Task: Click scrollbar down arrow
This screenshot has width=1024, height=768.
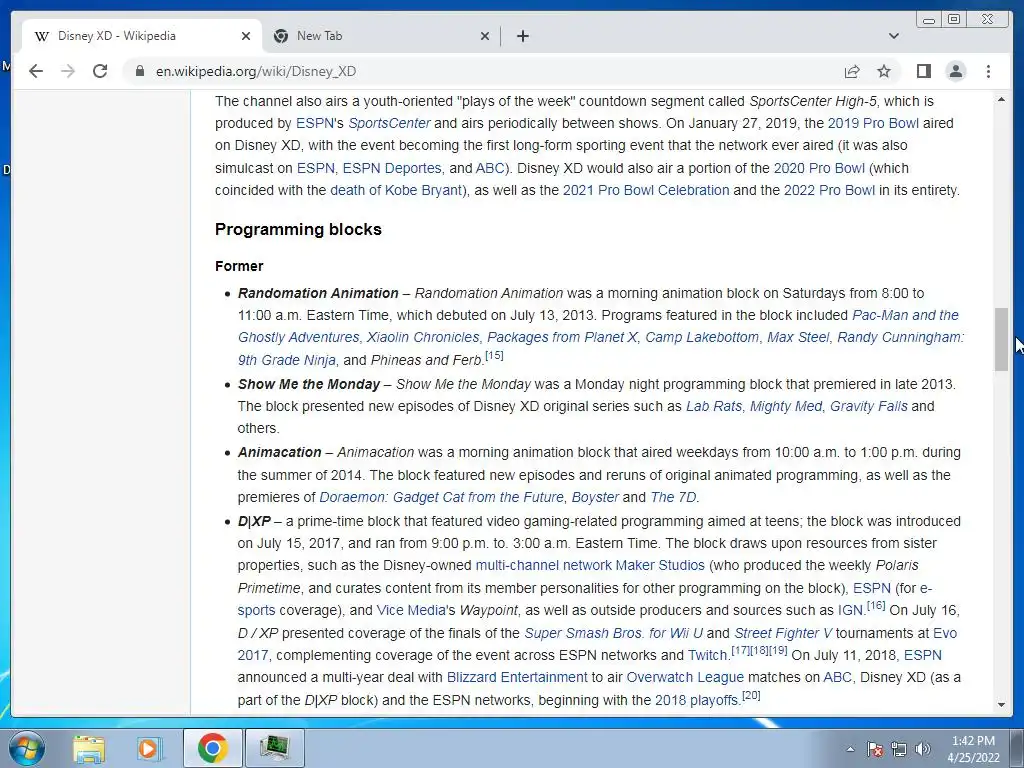Action: coord(1001,705)
